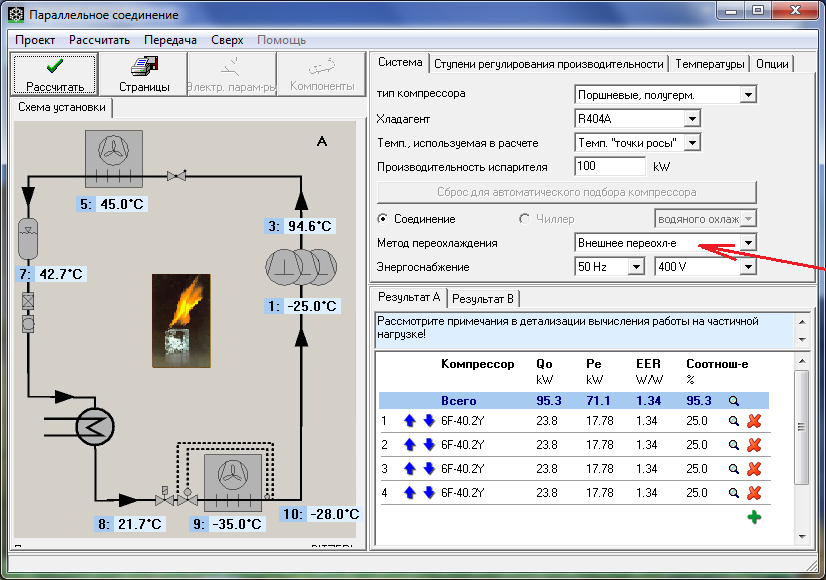The width and height of the screenshot is (826, 580).
Task: Open details magnifier for Всего row
Action: tap(733, 401)
